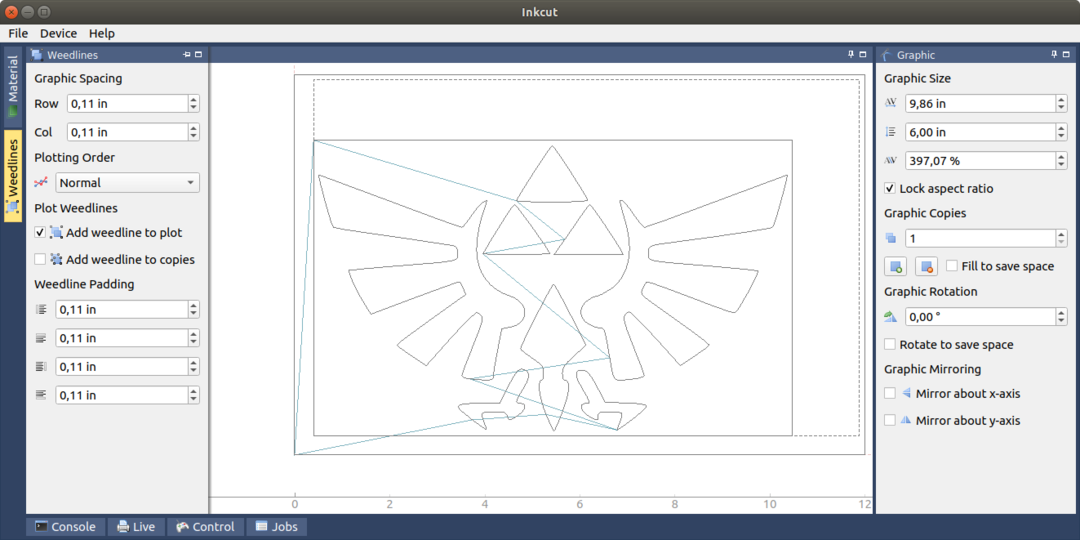
Task: Click the second Weedline Padding field
Action: point(121,338)
